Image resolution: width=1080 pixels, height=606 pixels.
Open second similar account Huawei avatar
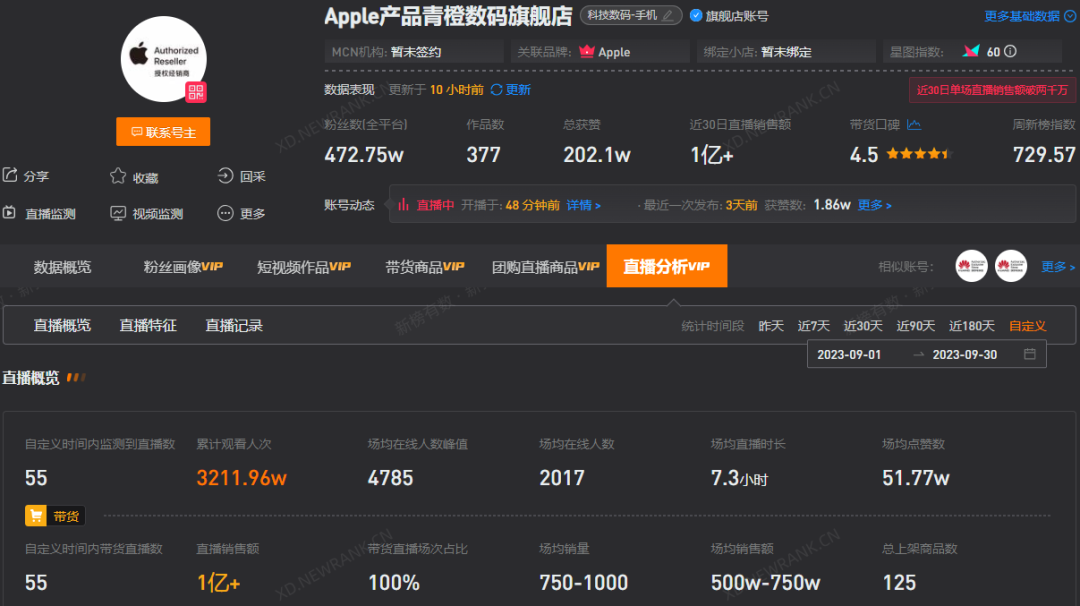pyautogui.click(x=1010, y=266)
